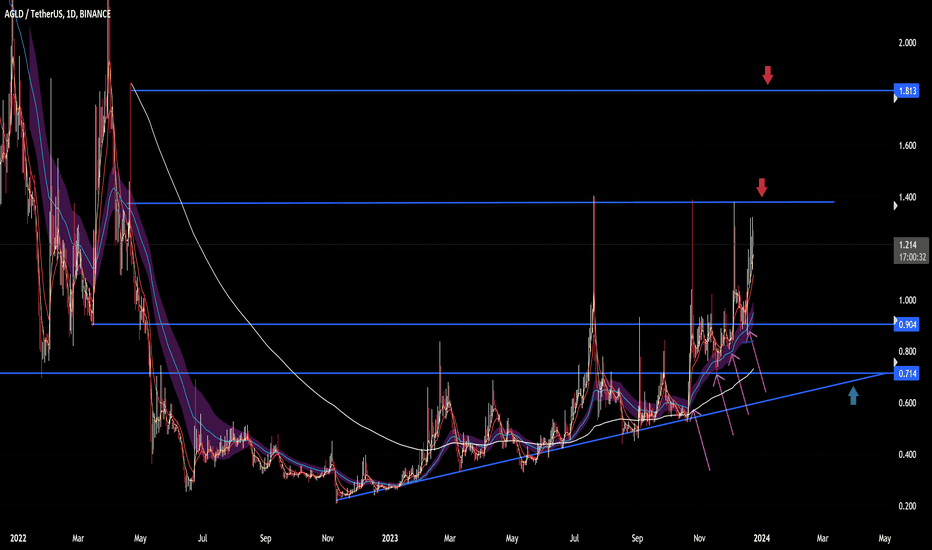Viewport: 932px width, 550px height.
Task: Click the 0.200 price axis label
Action: point(907,506)
